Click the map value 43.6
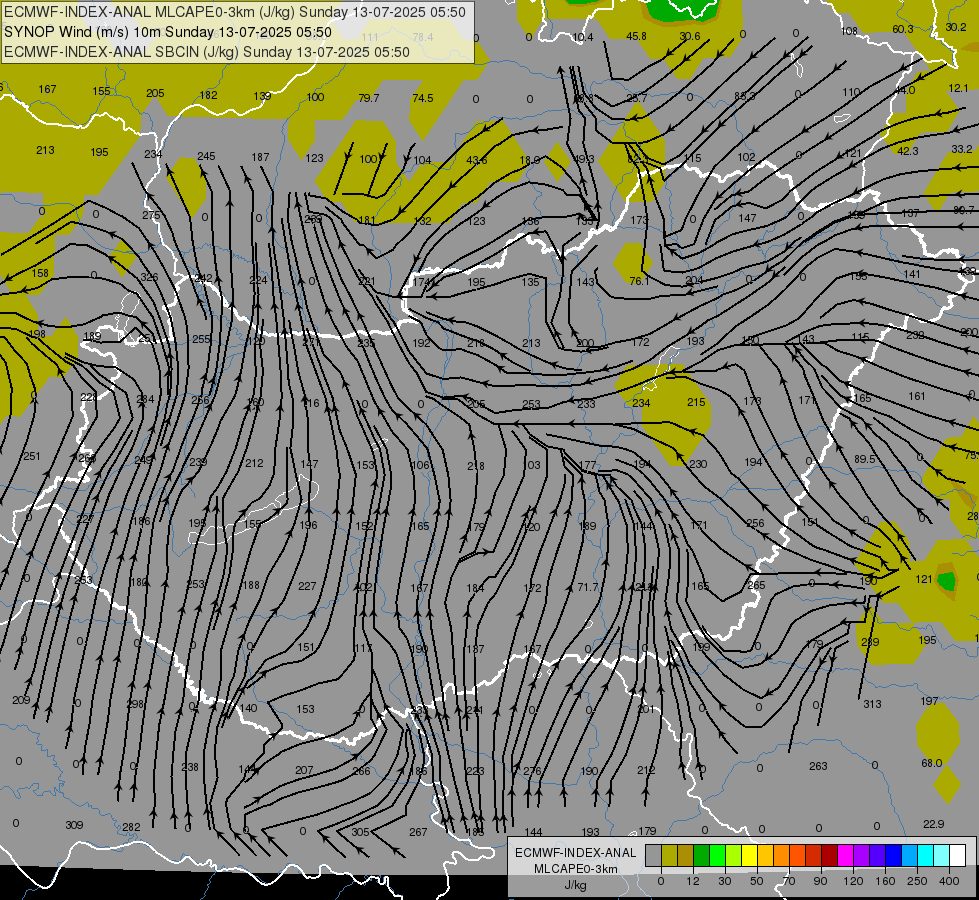This screenshot has height=900, width=979. [477, 160]
